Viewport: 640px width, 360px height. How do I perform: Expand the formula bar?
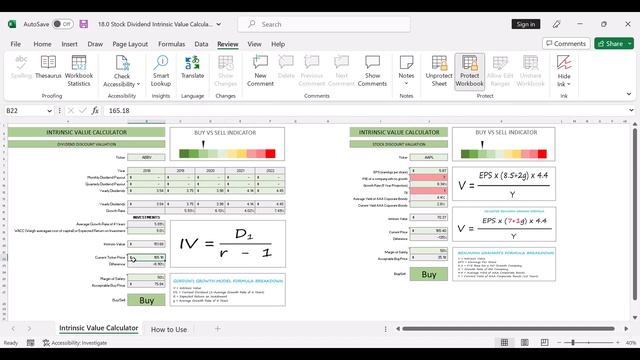(x=631, y=110)
